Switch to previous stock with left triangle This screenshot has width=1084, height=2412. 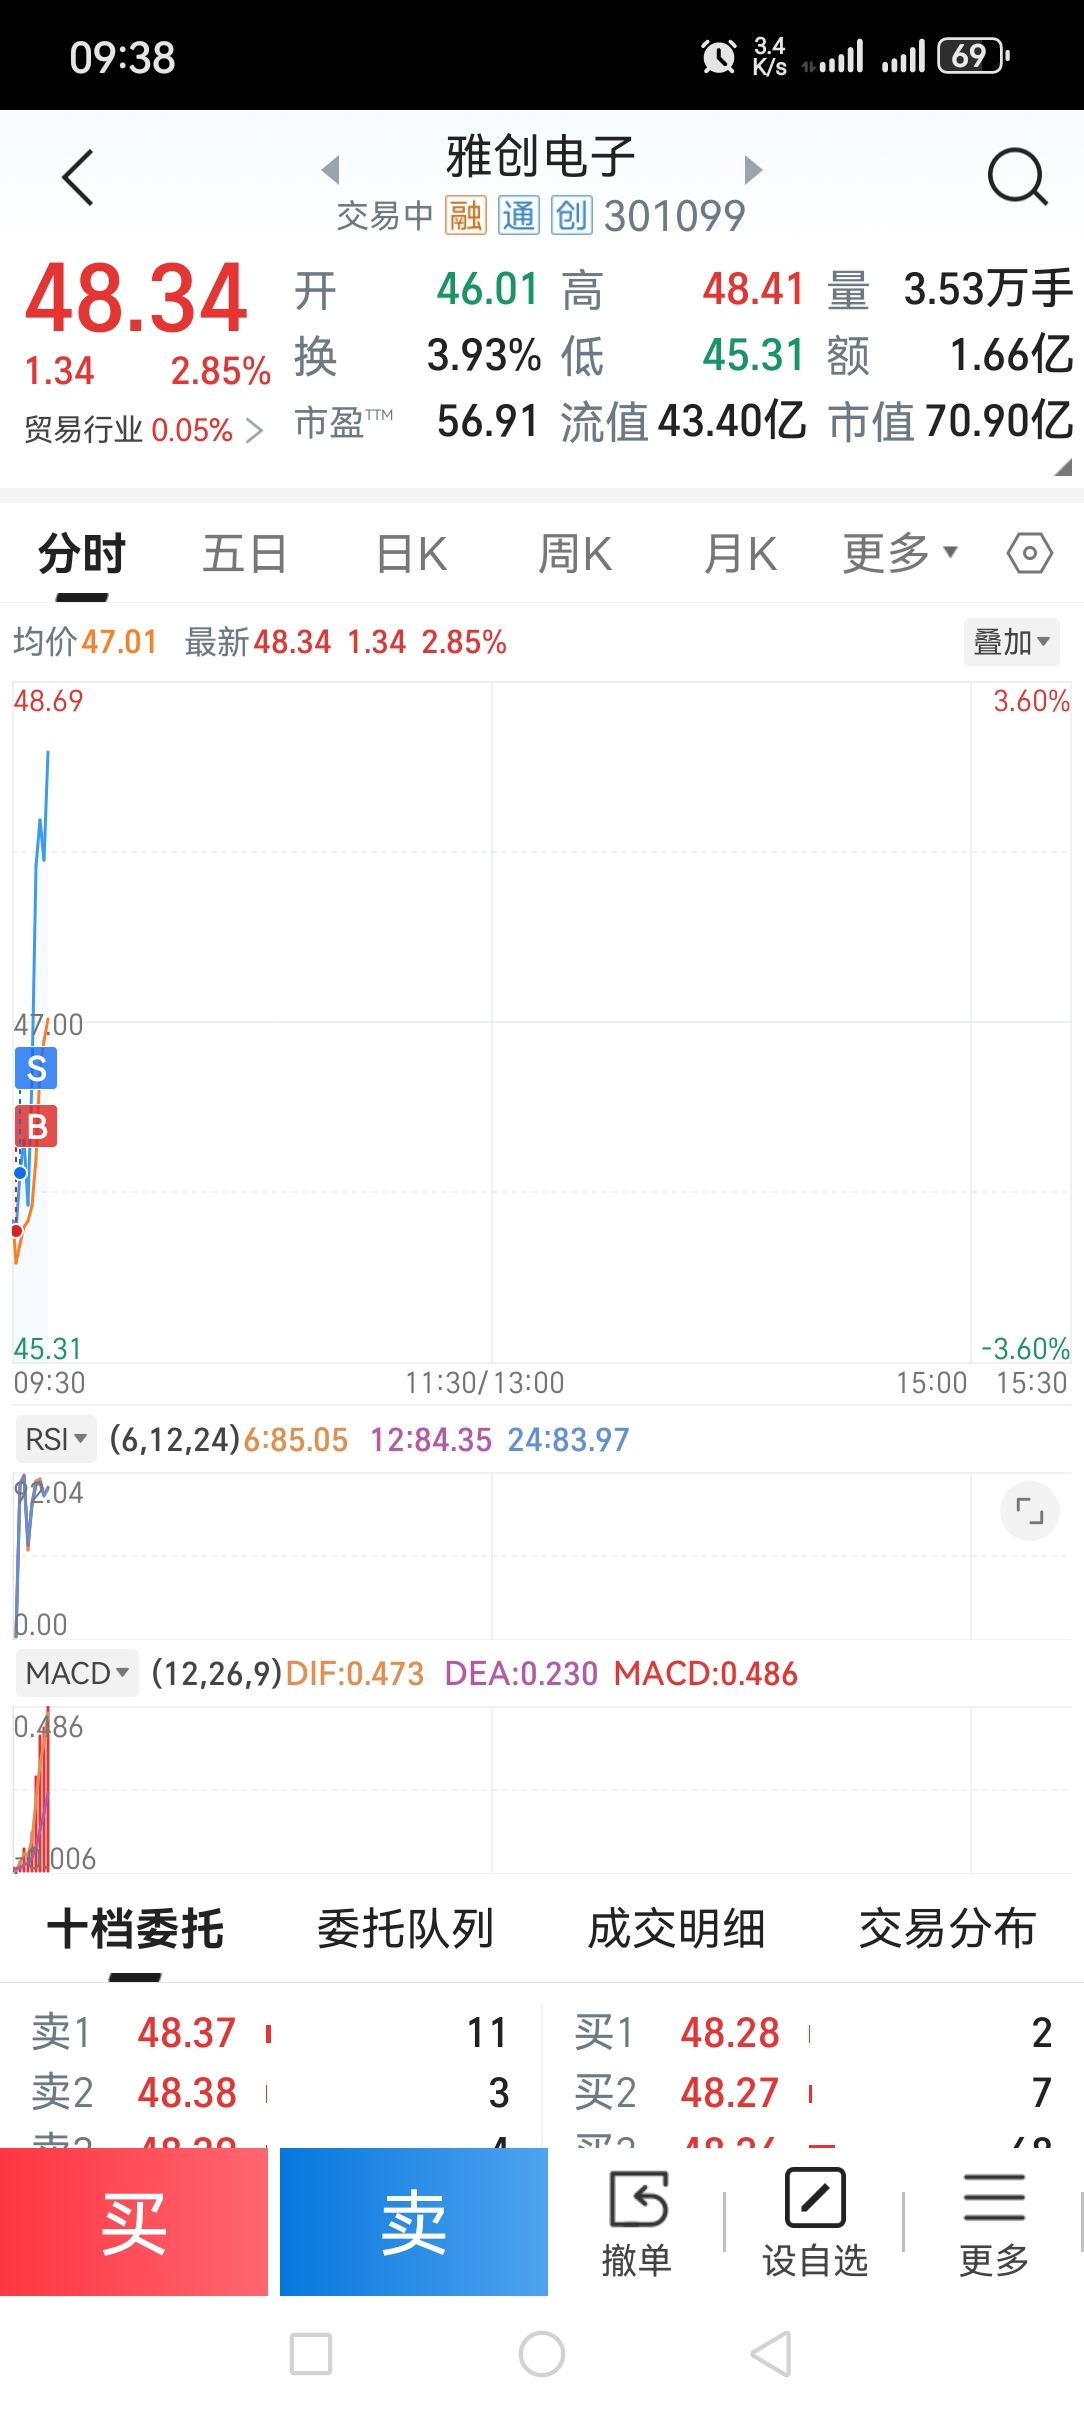pos(331,169)
